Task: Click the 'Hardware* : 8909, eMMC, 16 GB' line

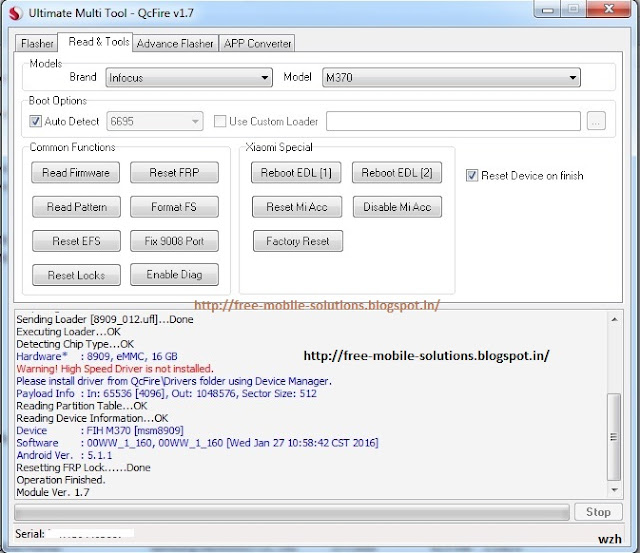Action: (97, 356)
